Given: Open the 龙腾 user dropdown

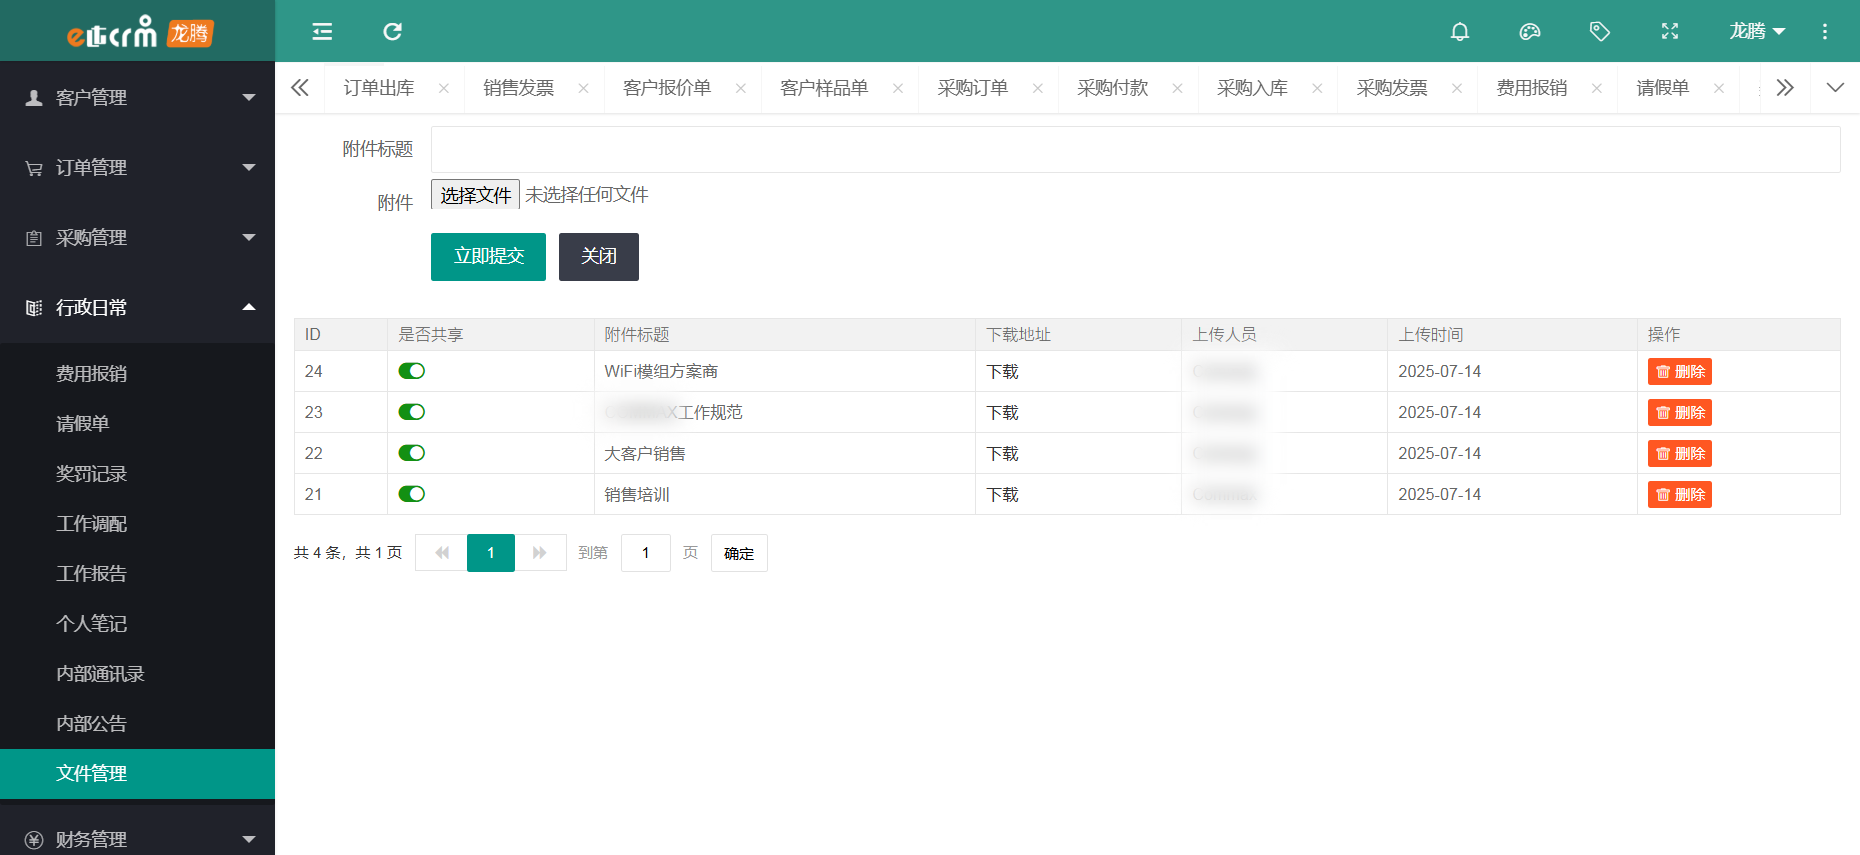Looking at the screenshot, I should click(x=1756, y=32).
